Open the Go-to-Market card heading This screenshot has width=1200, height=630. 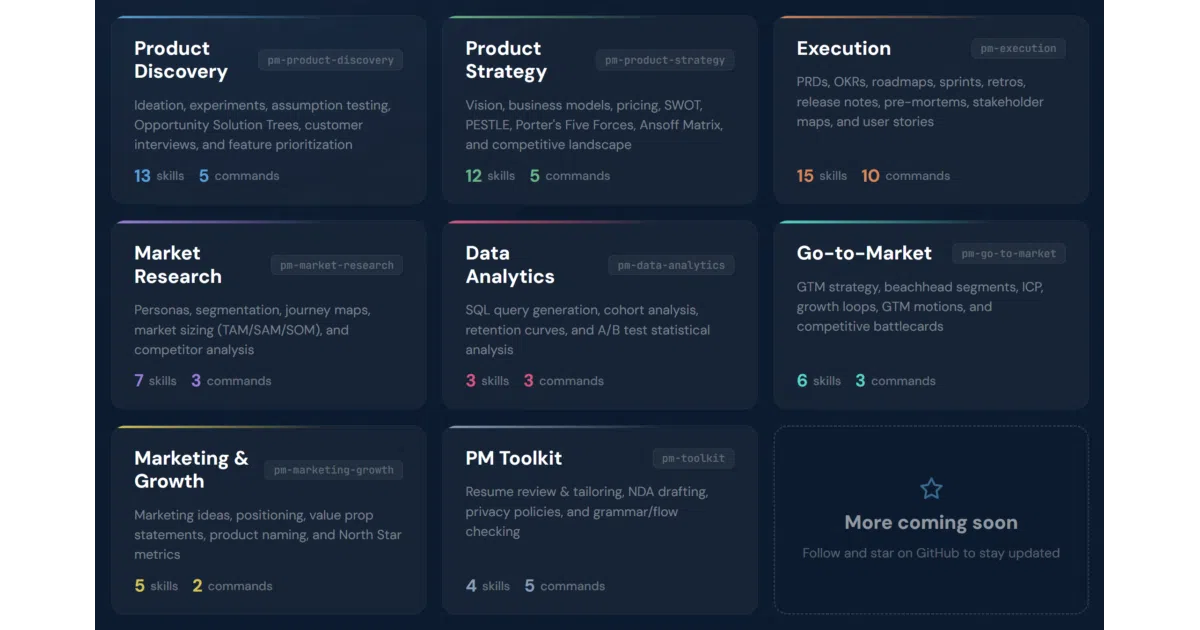pos(864,253)
